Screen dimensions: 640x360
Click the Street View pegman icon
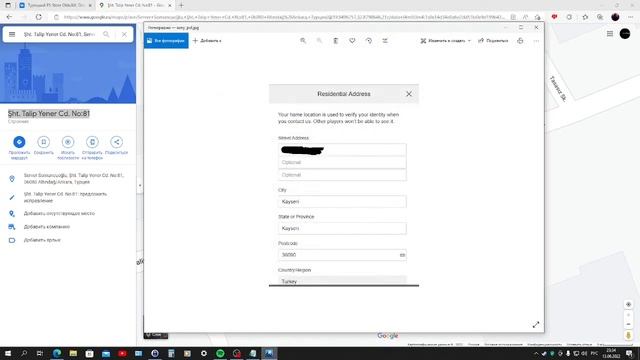click(x=629, y=336)
